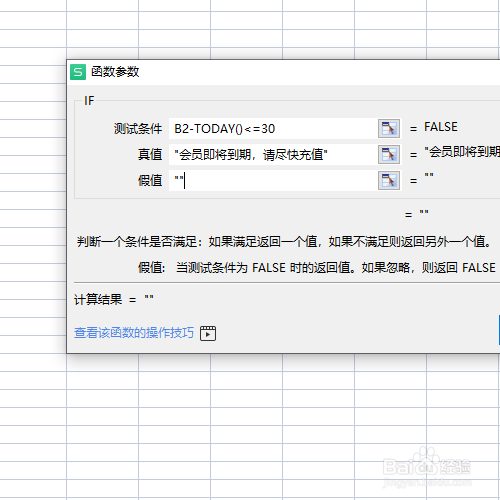Focus the 真值 input field
The width and height of the screenshot is (500, 500).
click(x=273, y=155)
